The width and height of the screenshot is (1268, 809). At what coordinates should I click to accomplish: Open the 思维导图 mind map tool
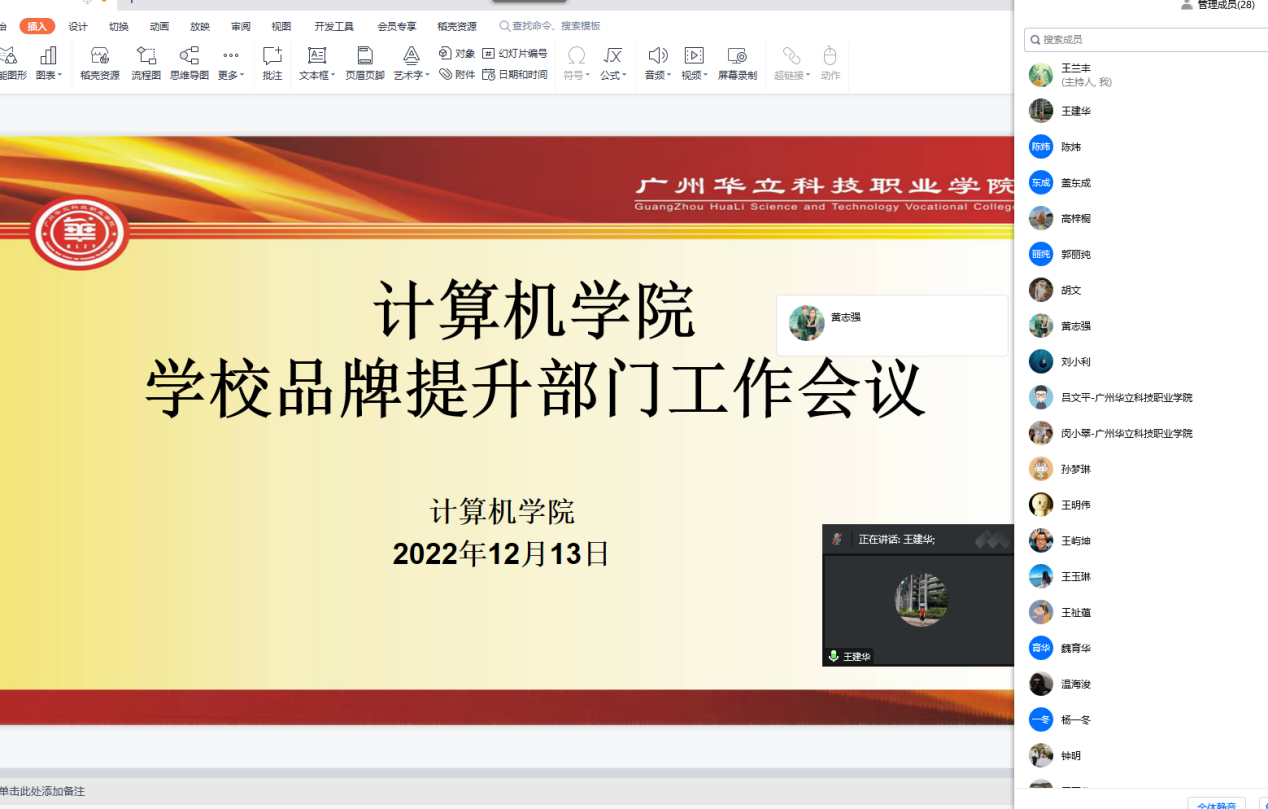(189, 62)
